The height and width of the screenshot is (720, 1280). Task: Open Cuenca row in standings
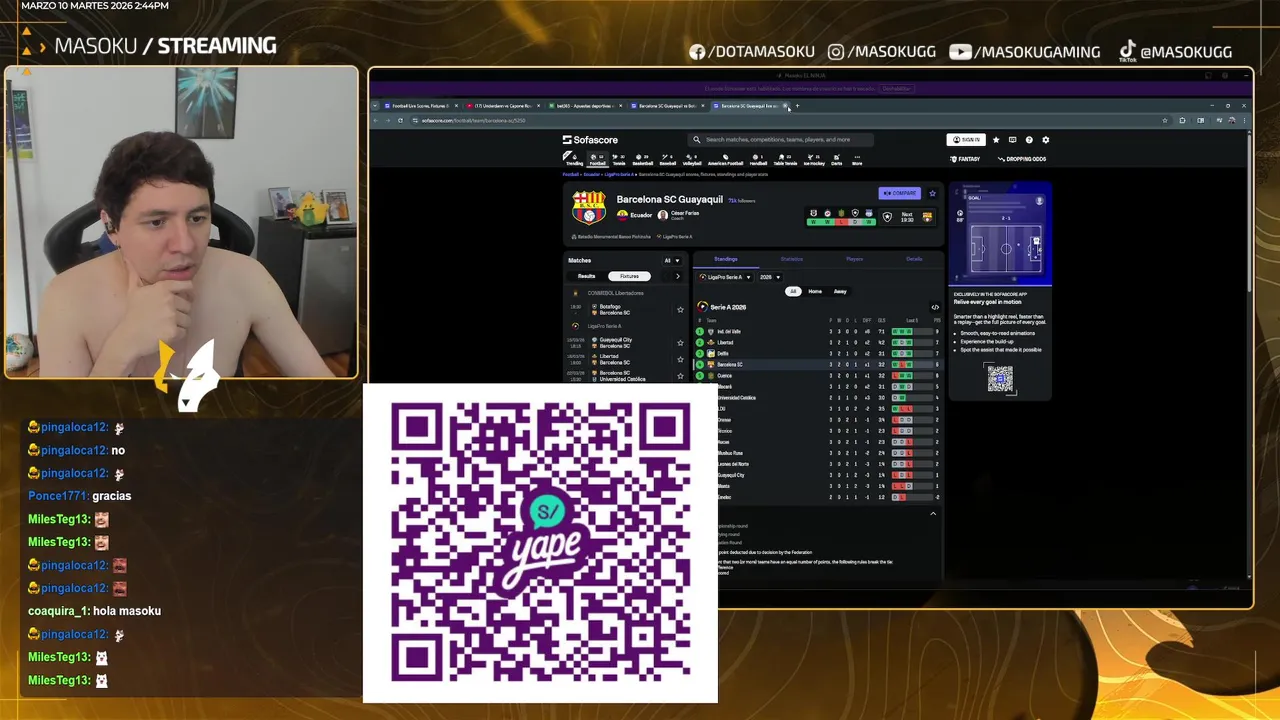(x=818, y=375)
